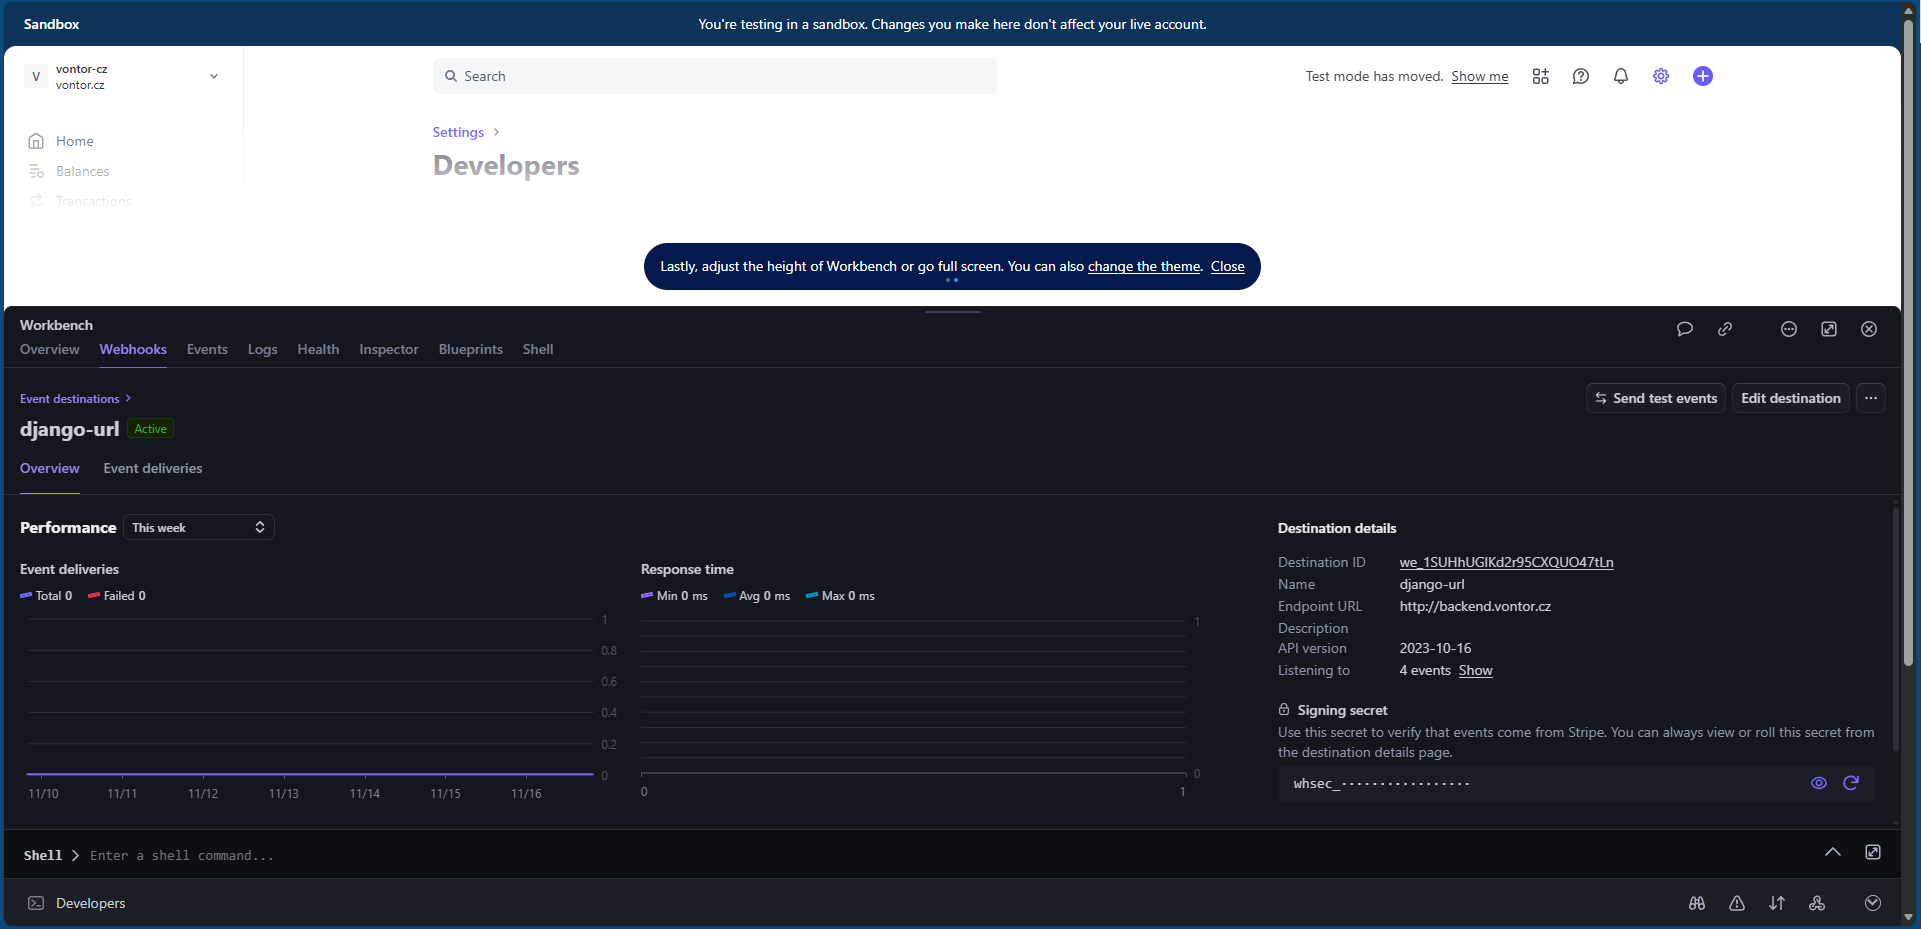Click Show link next to 4 events
The height and width of the screenshot is (929, 1921).
tap(1475, 670)
